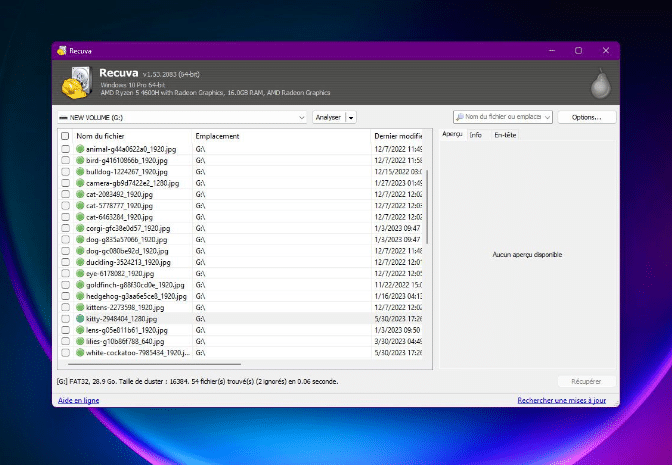672x465 pixels.
Task: Click the green dot for the white-cockatoo file
Action: click(x=80, y=353)
